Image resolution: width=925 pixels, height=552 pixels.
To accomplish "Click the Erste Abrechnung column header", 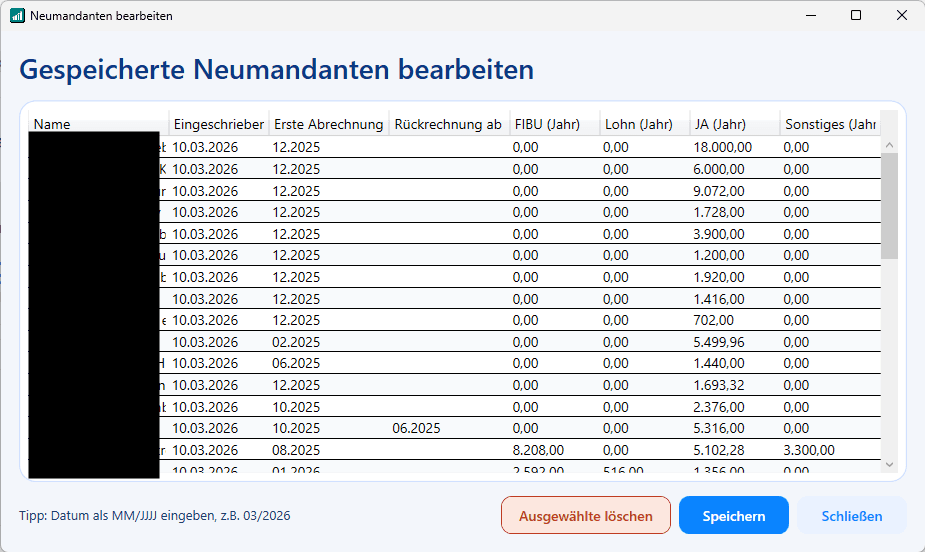I will tap(329, 124).
